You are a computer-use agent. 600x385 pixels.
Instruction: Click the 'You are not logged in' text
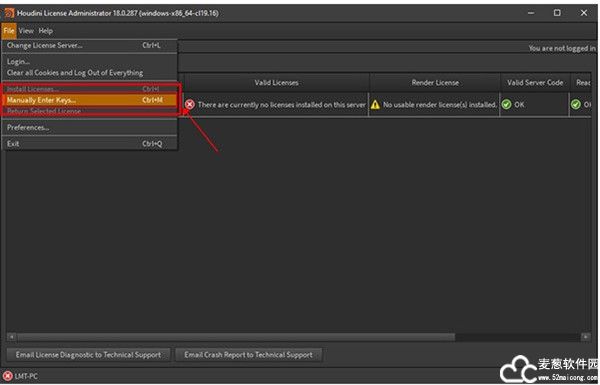pos(562,48)
